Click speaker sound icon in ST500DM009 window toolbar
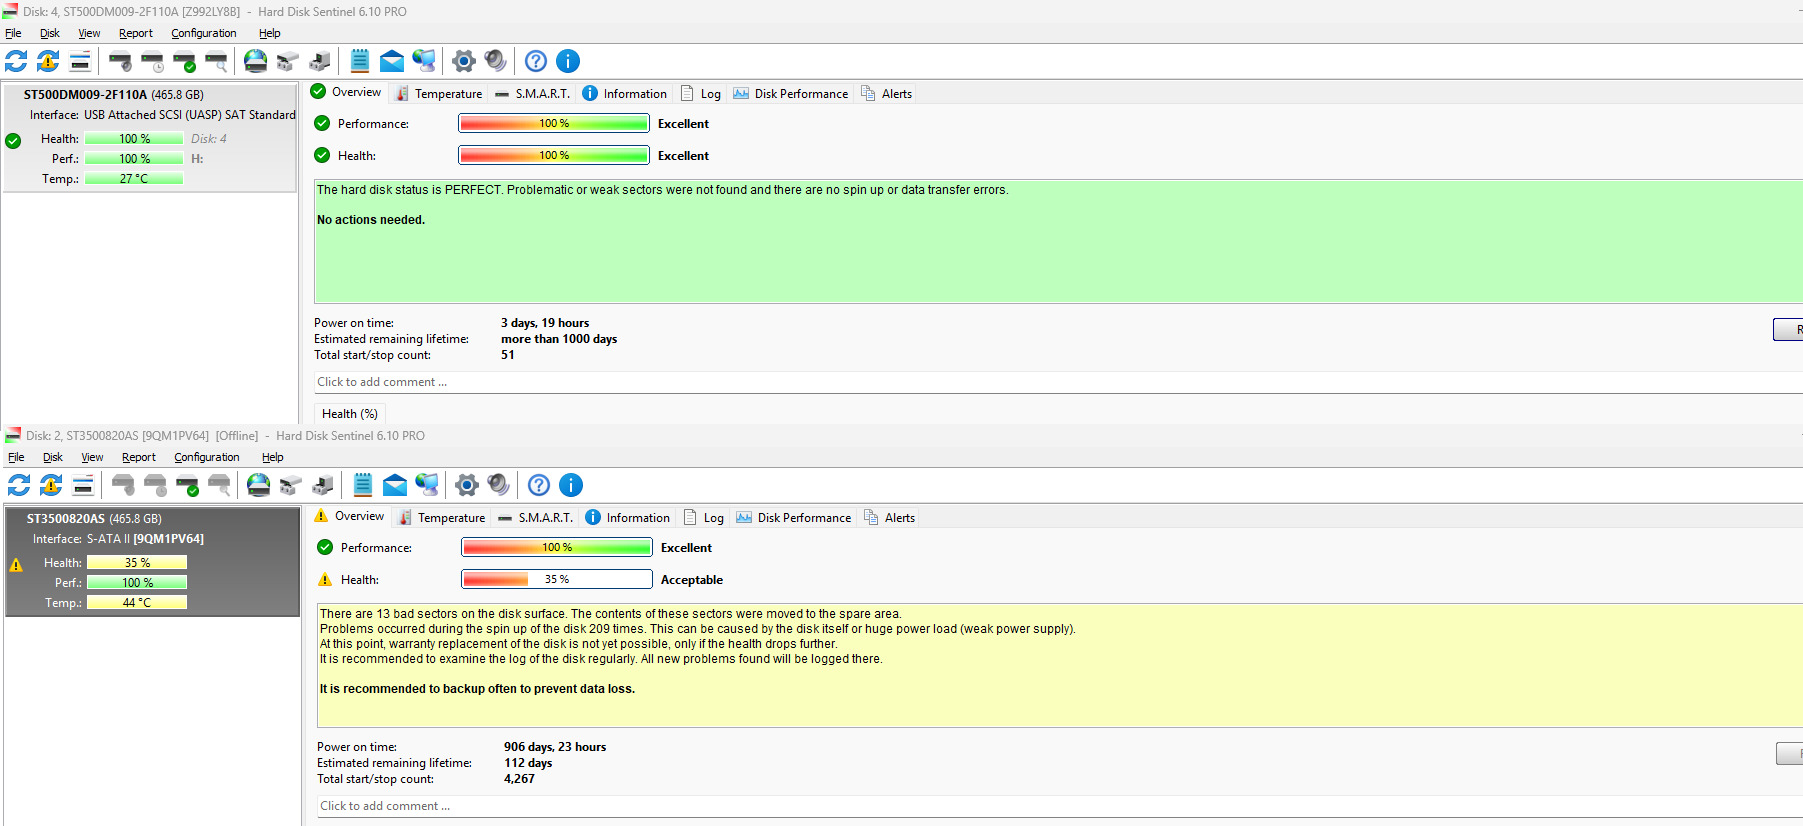Image resolution: width=1803 pixels, height=826 pixels. [495, 61]
